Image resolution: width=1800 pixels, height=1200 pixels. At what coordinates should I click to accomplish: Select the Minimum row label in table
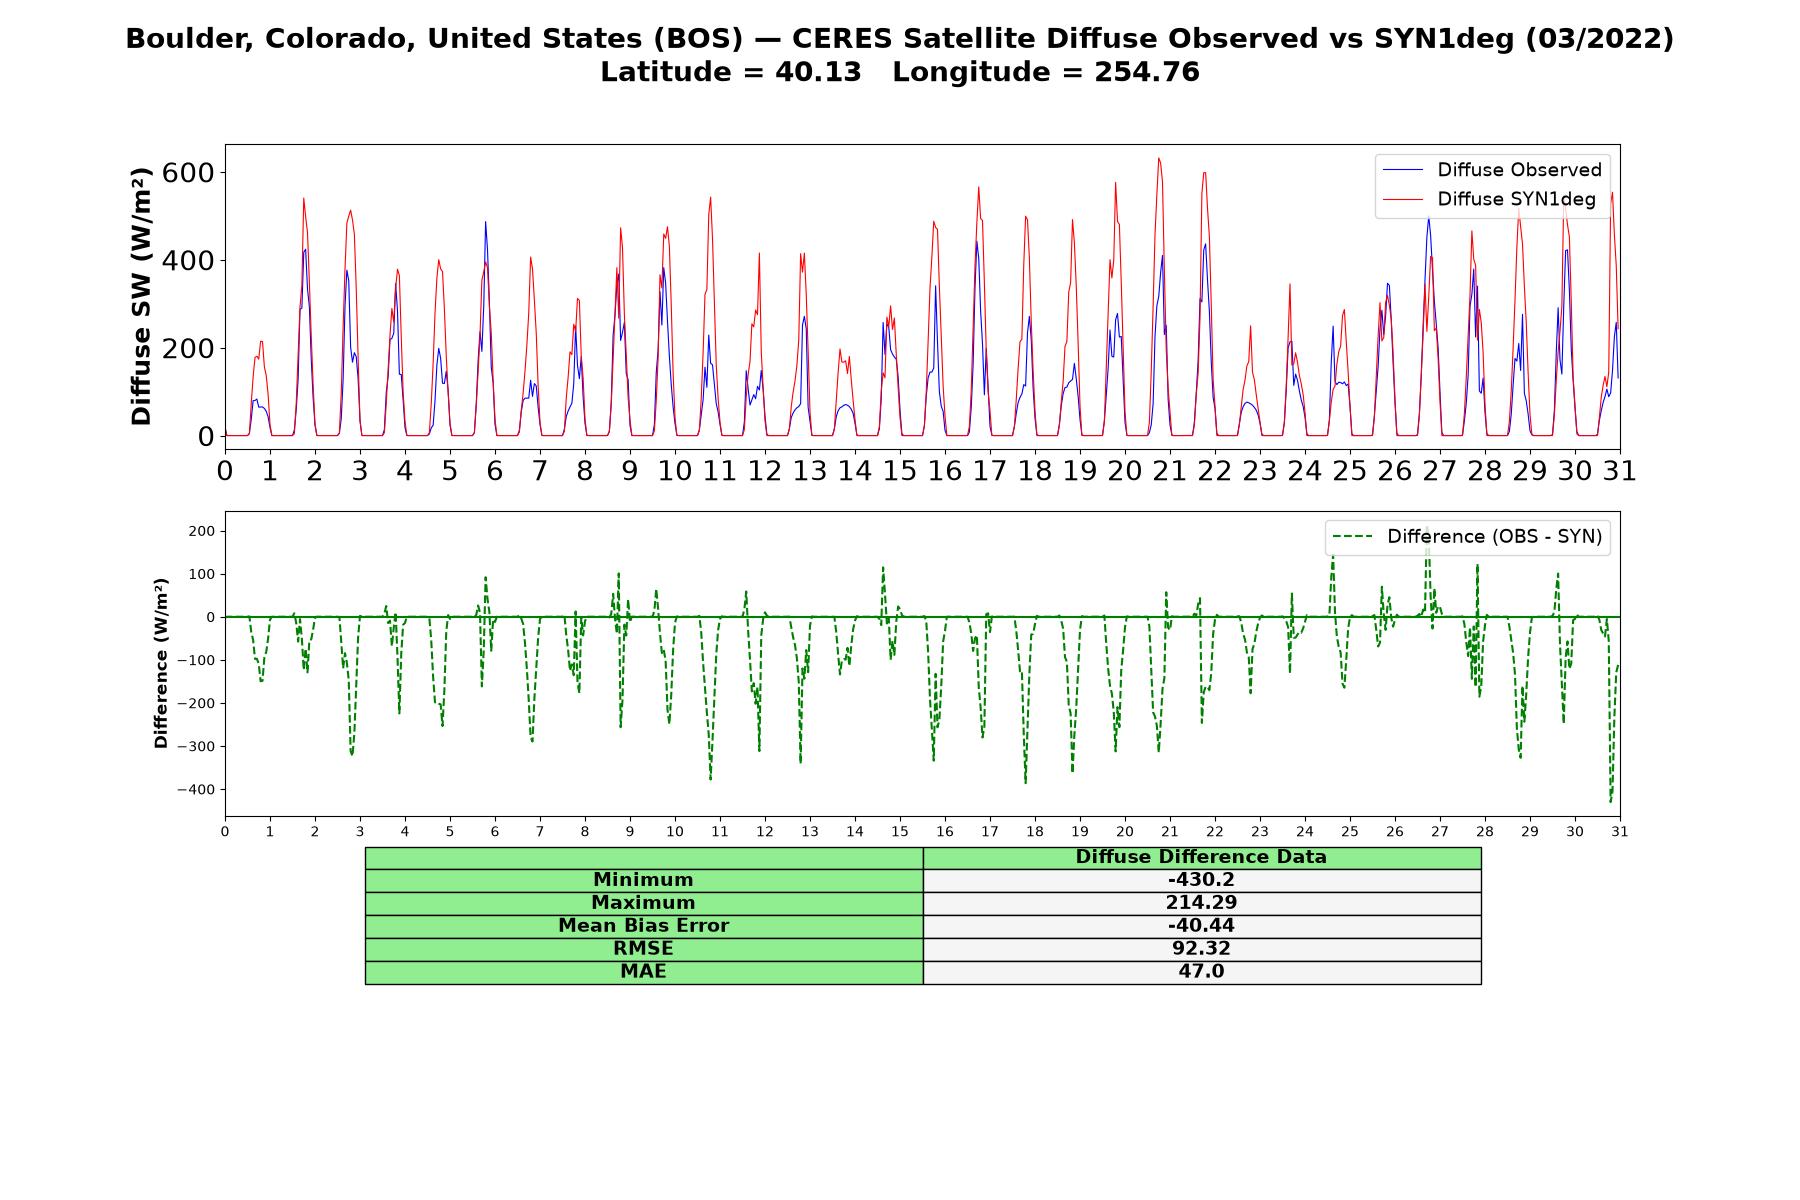tap(644, 880)
